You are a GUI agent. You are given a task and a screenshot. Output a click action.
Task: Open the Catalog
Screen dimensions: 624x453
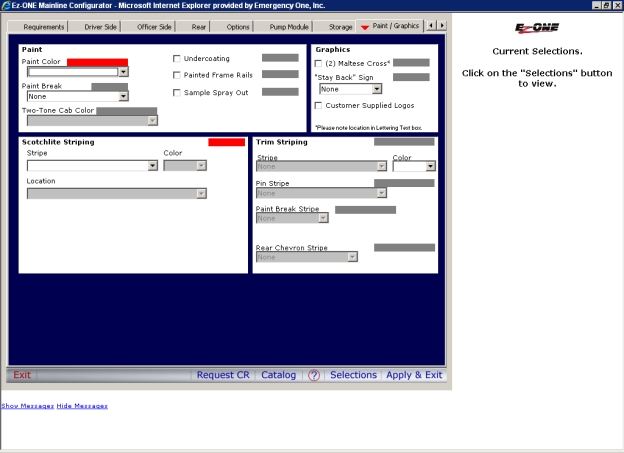click(279, 375)
